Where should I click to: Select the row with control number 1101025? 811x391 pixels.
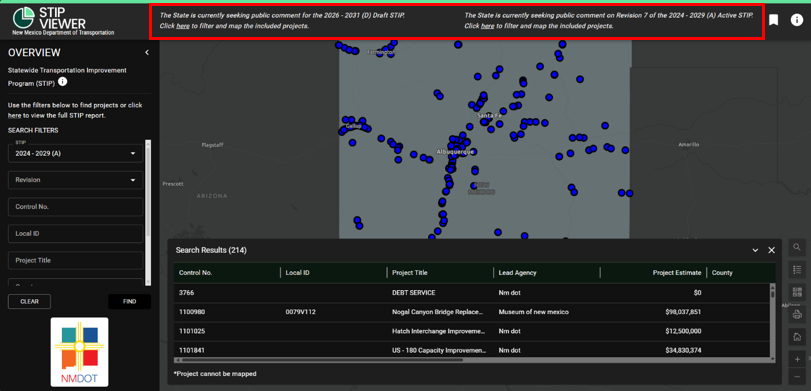point(472,331)
